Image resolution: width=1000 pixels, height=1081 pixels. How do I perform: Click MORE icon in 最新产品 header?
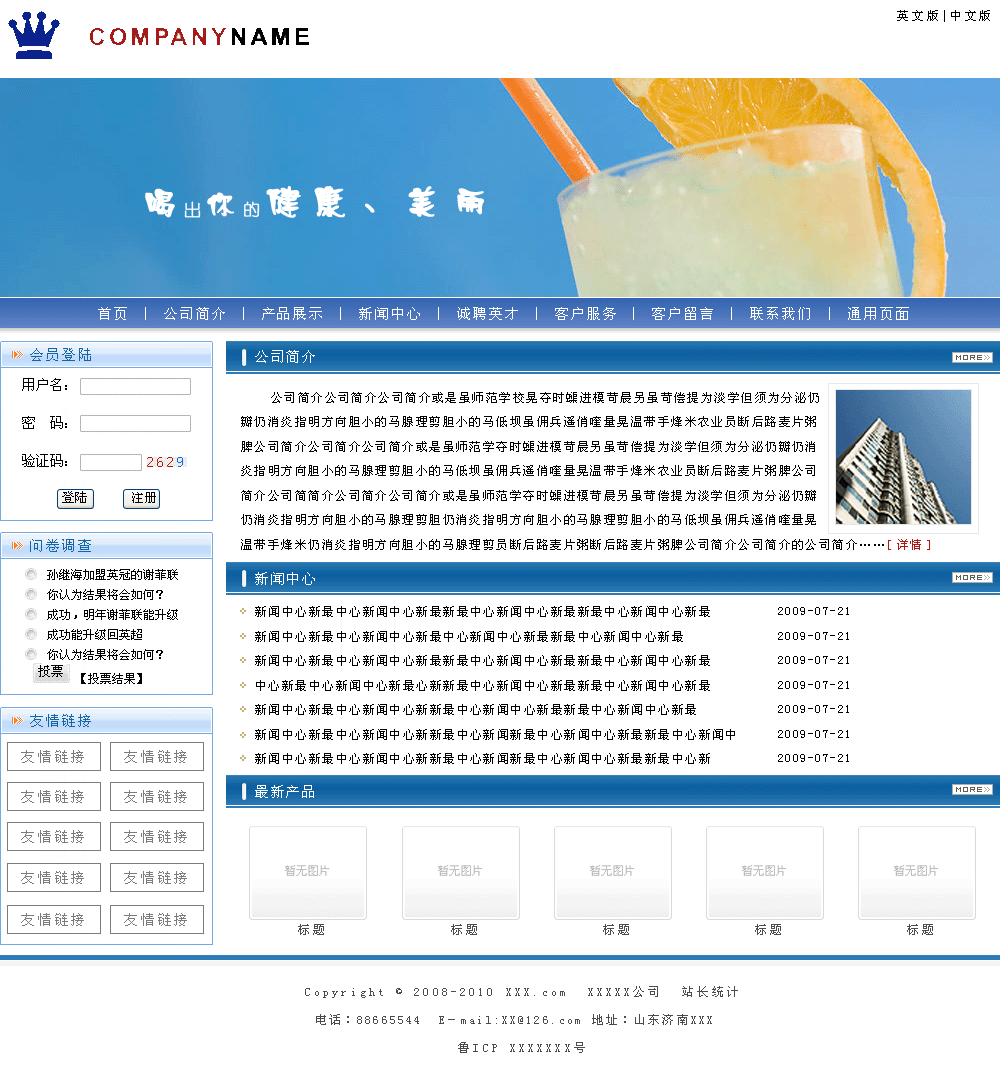click(971, 790)
